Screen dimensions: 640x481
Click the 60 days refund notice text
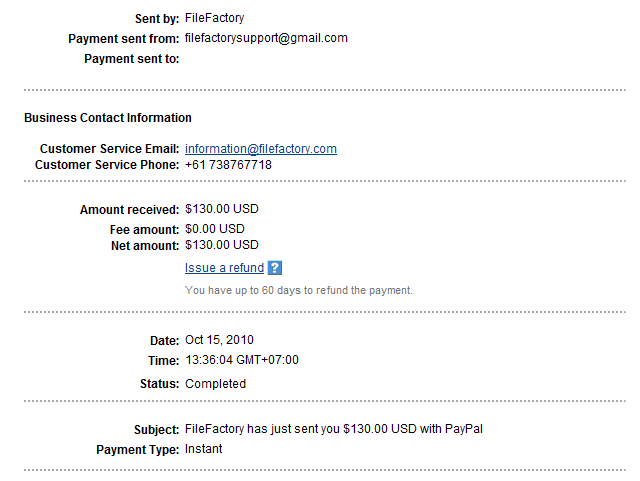pyautogui.click(x=298, y=290)
